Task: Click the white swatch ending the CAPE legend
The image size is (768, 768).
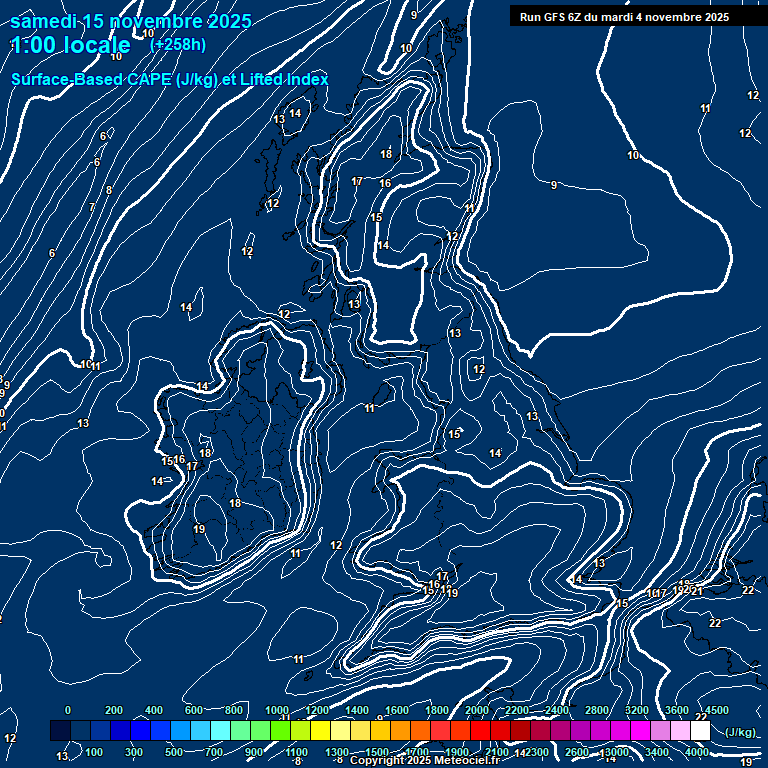Action: click(700, 731)
